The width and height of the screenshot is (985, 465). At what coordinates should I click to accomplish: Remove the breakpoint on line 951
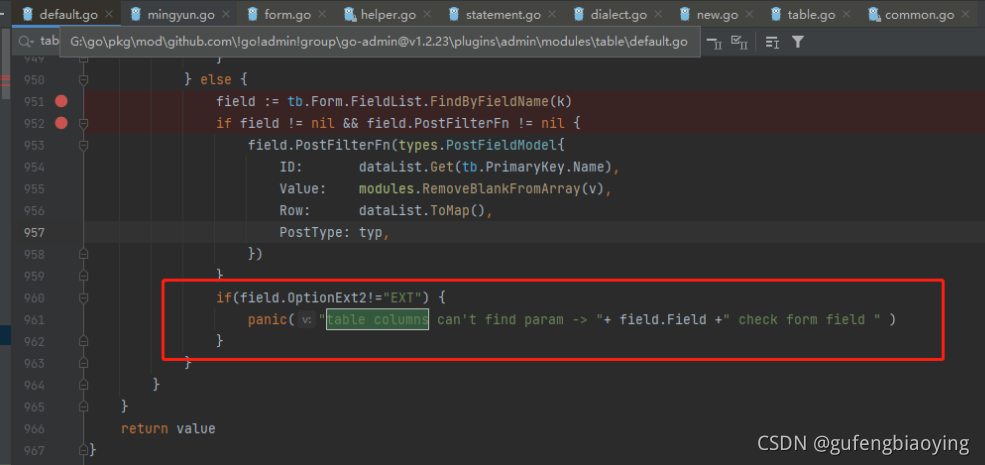61,101
